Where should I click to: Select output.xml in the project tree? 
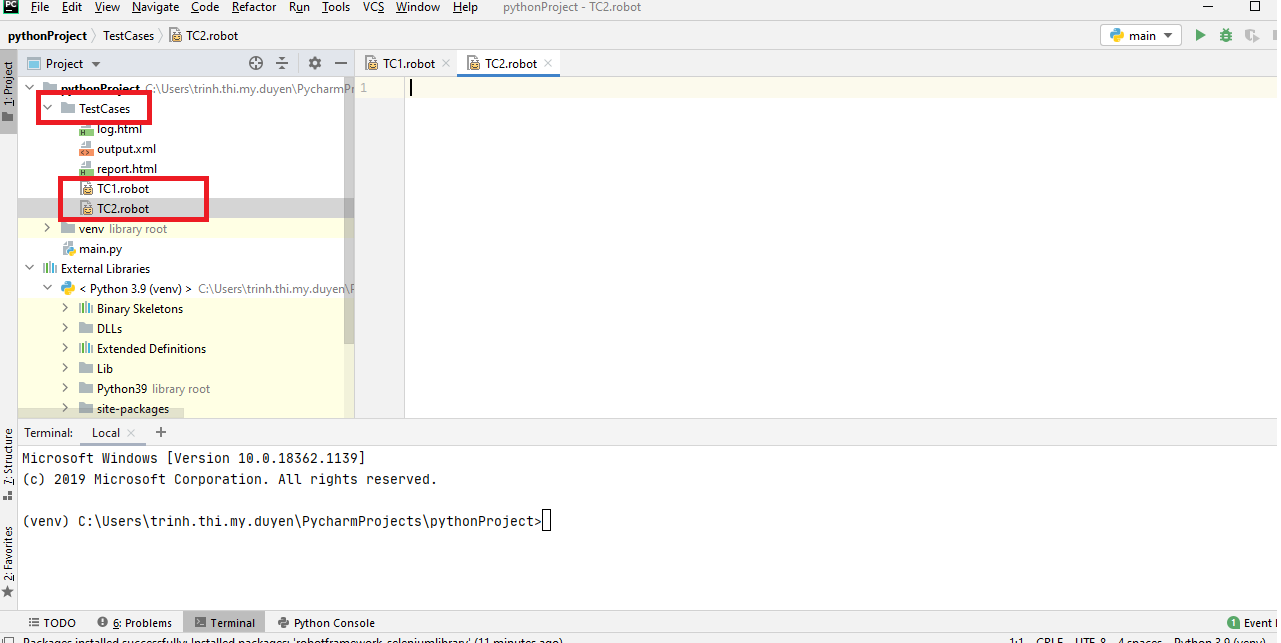tap(126, 149)
